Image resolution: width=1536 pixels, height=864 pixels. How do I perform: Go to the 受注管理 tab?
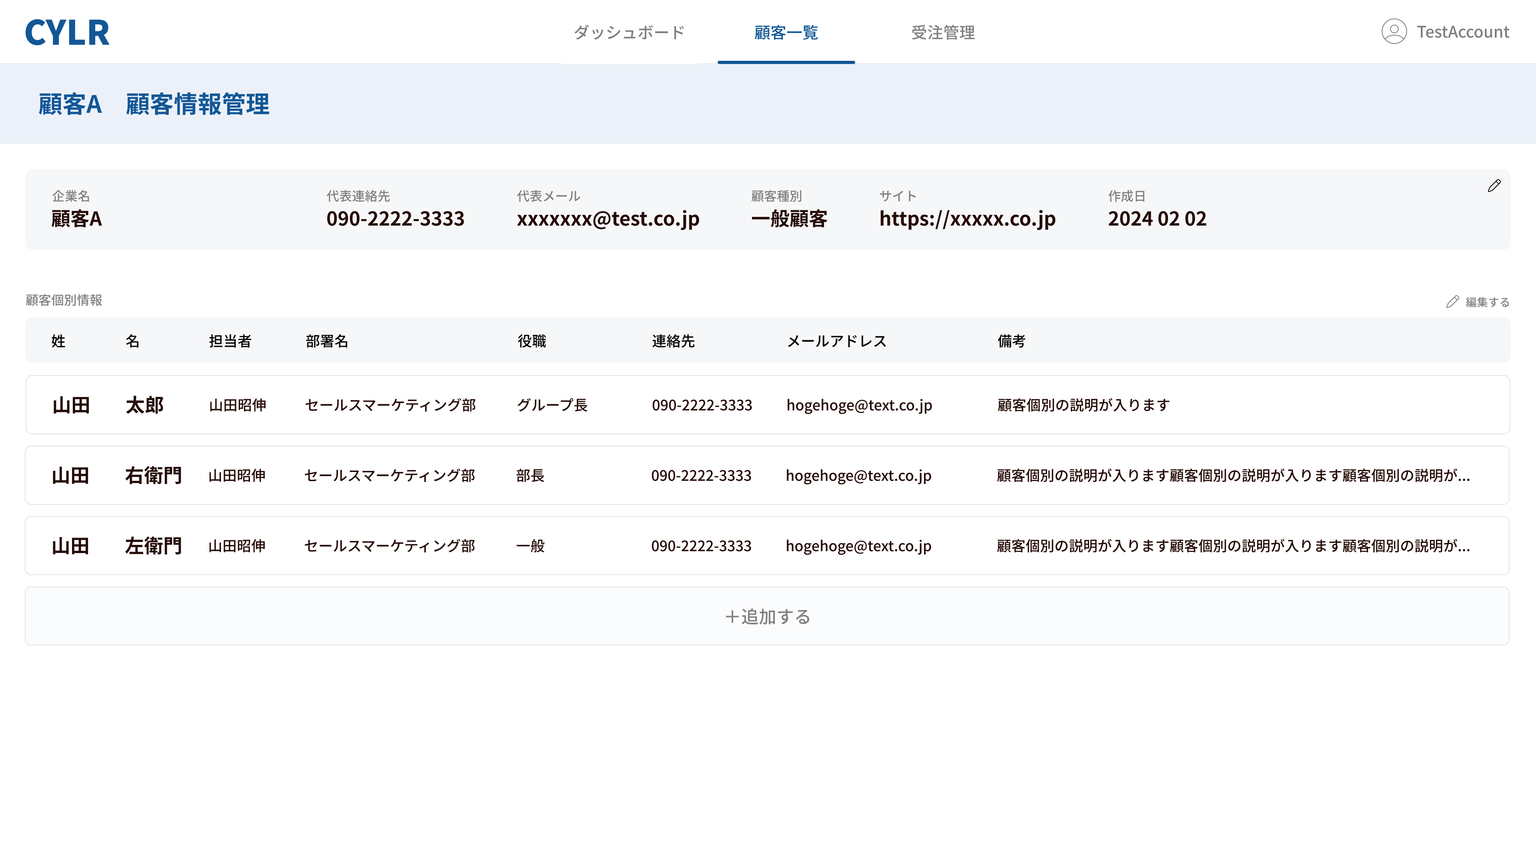[942, 33]
